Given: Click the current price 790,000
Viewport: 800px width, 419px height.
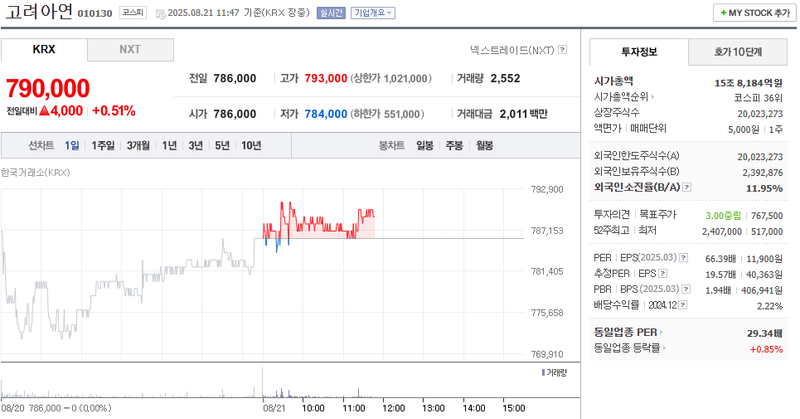Looking at the screenshot, I should click(48, 88).
